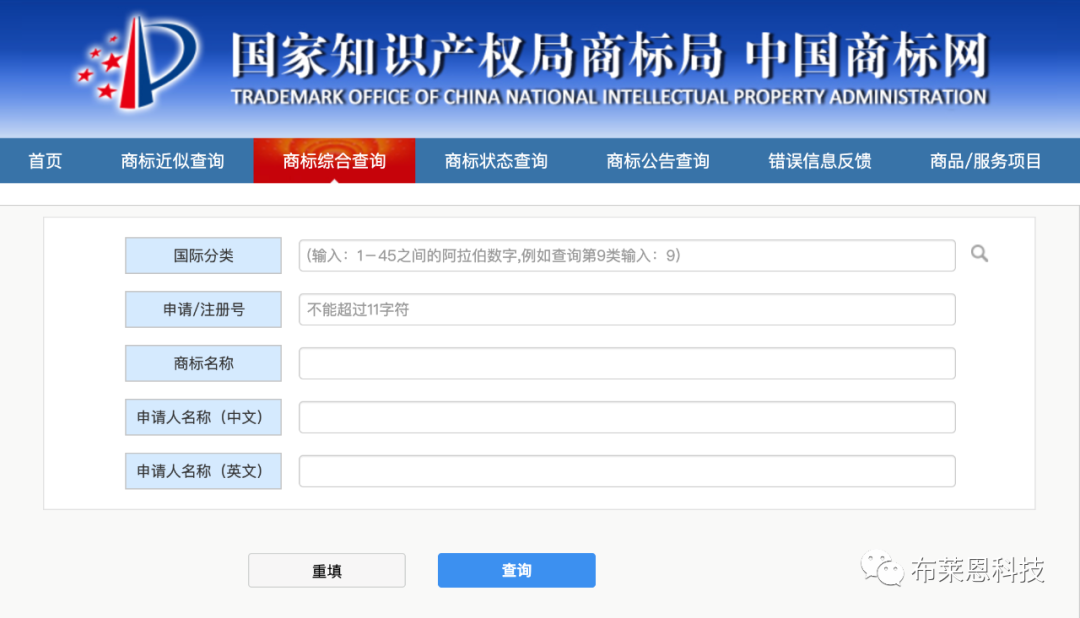The height and width of the screenshot is (618, 1080).
Task: Click the 国家知识产权局商标局 中国商标网 header title
Action: [x=610, y=55]
